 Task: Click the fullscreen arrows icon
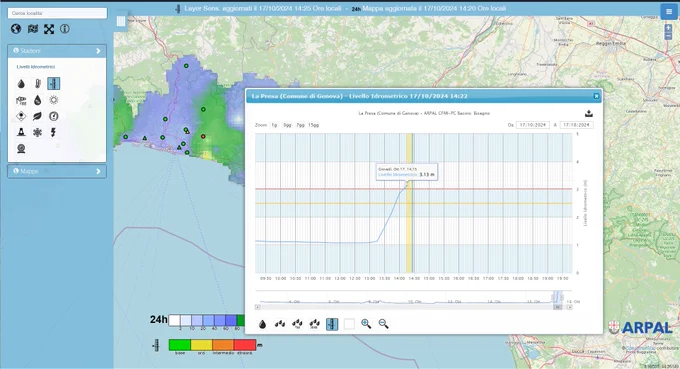click(49, 29)
